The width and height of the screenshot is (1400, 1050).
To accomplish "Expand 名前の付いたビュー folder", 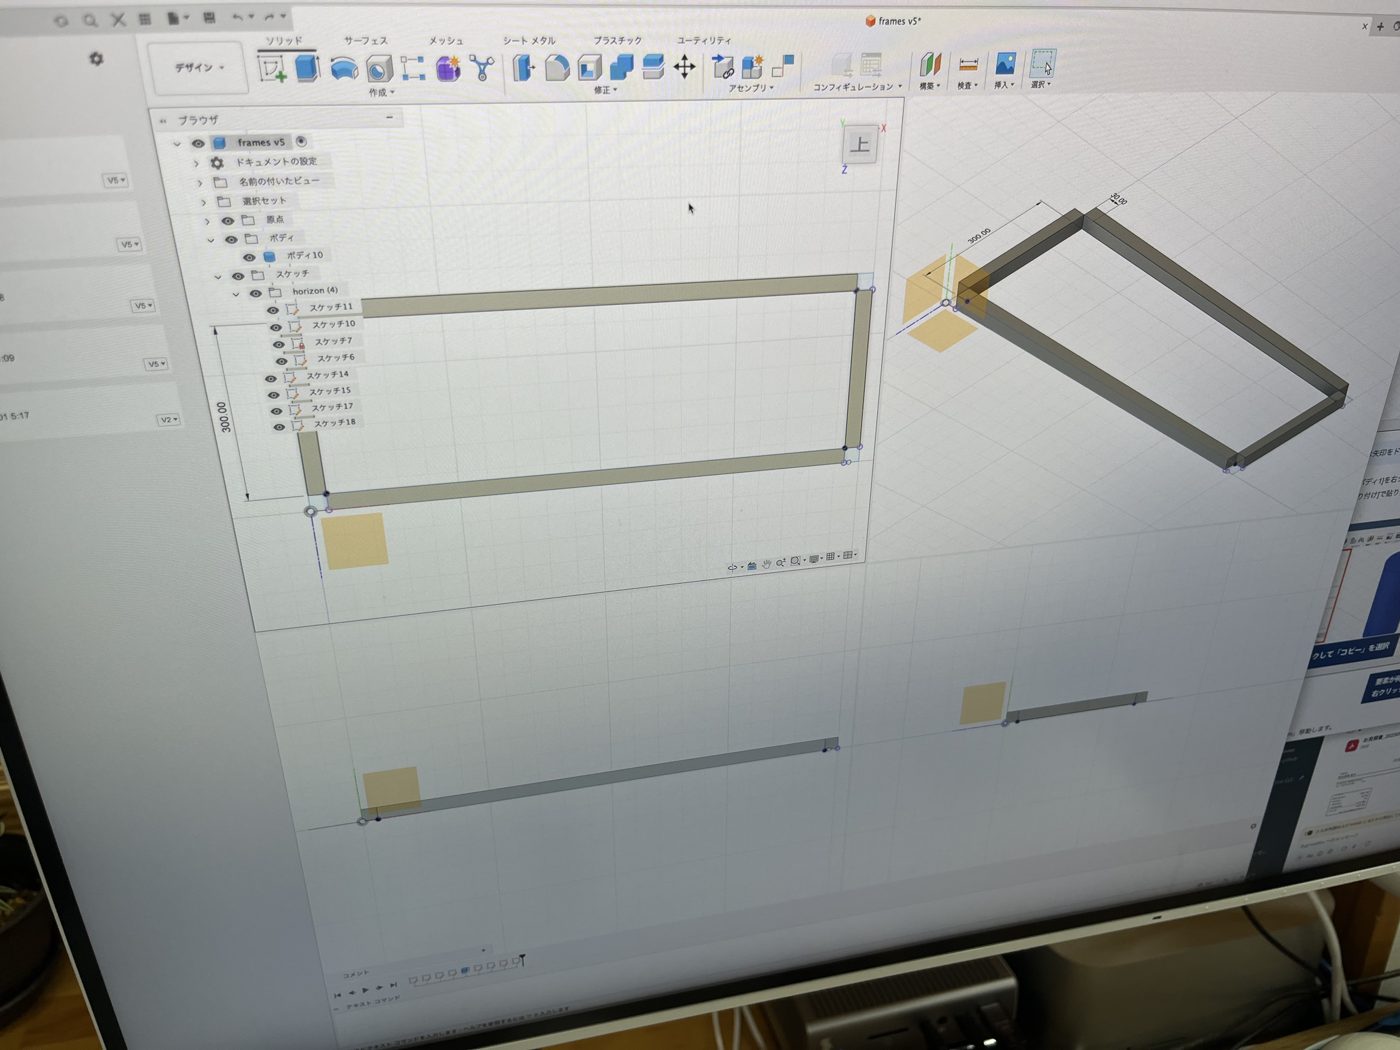I will point(199,183).
